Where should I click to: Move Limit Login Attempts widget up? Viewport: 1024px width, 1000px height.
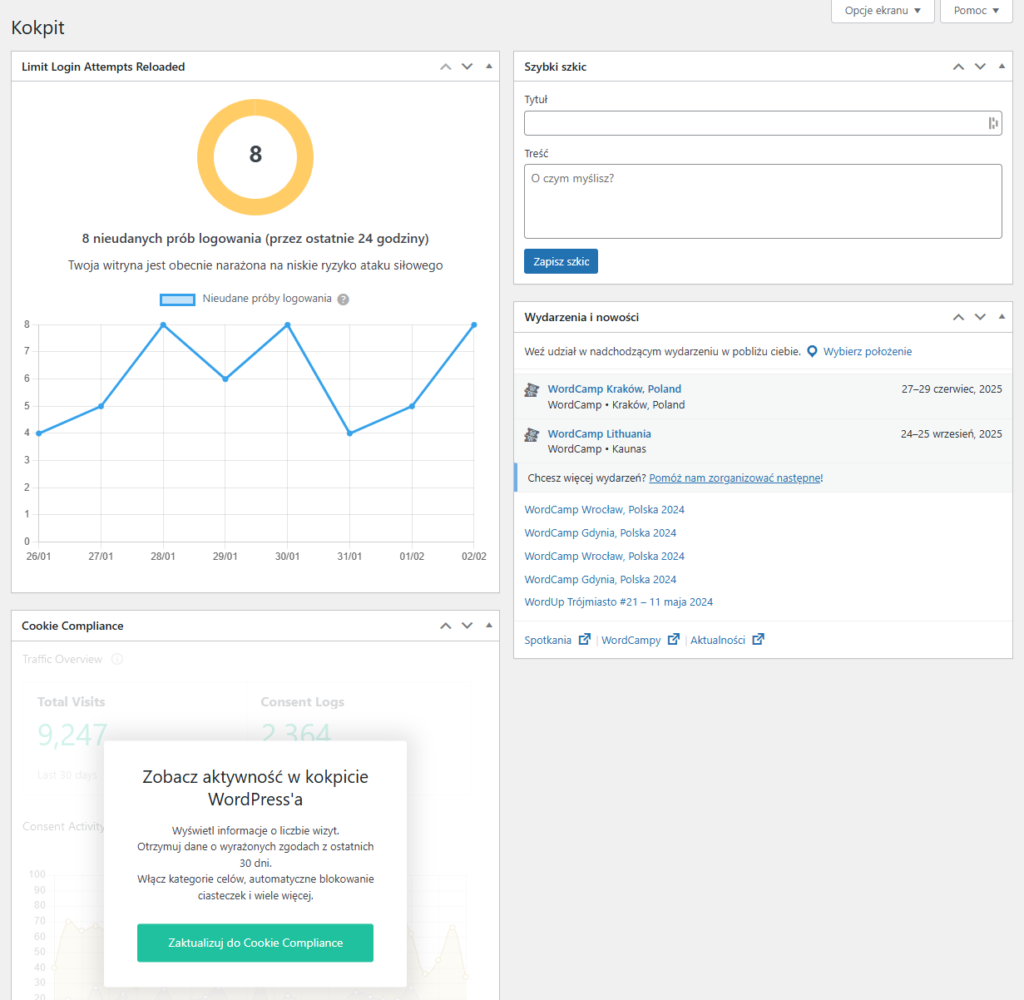pyautogui.click(x=446, y=67)
